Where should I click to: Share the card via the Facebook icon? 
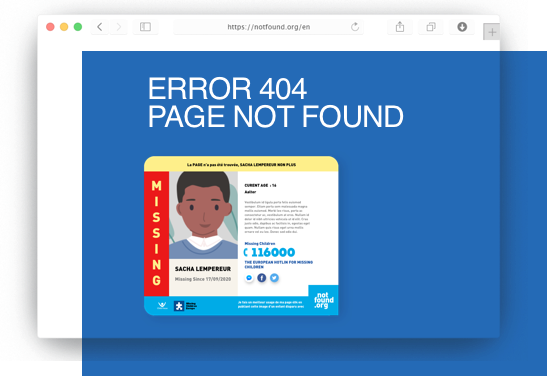tap(262, 278)
